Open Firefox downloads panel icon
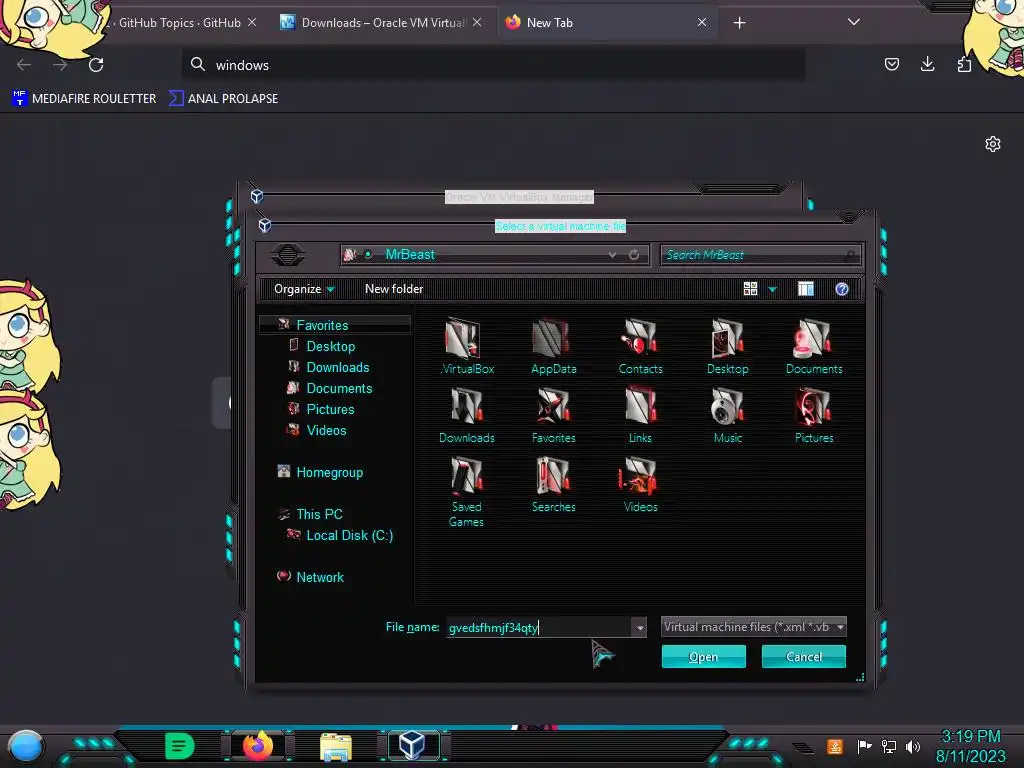This screenshot has width=1024, height=768. point(927,64)
